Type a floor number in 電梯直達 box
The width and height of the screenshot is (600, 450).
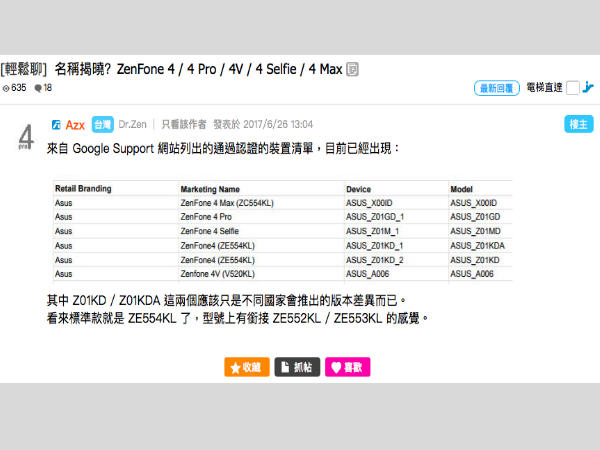572,88
